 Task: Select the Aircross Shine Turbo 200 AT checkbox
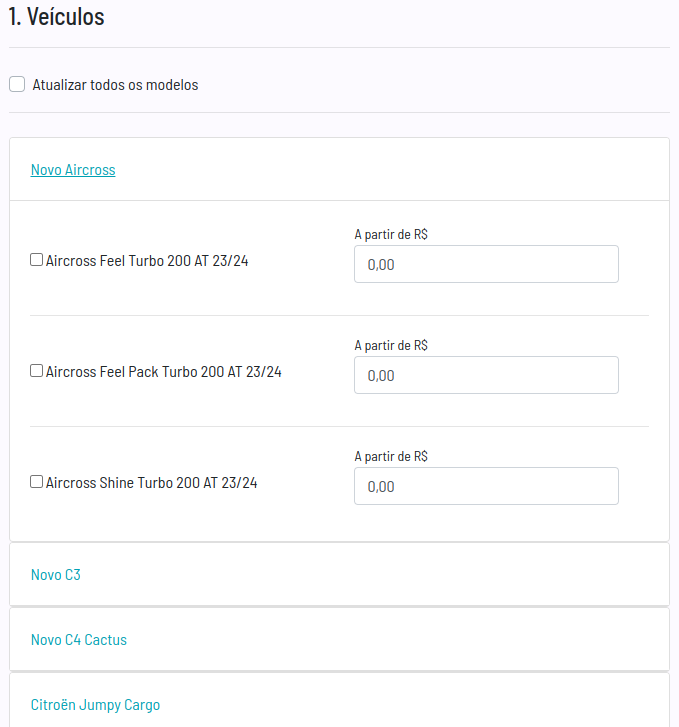pyautogui.click(x=37, y=482)
